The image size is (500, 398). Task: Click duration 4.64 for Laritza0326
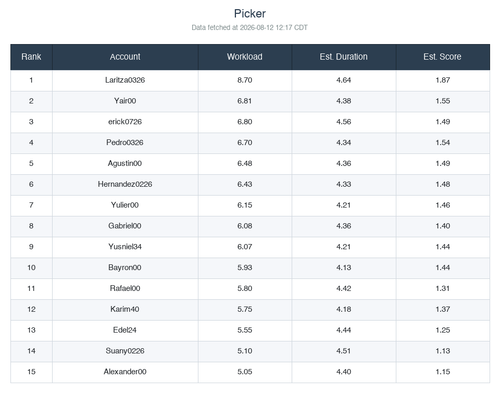point(344,80)
